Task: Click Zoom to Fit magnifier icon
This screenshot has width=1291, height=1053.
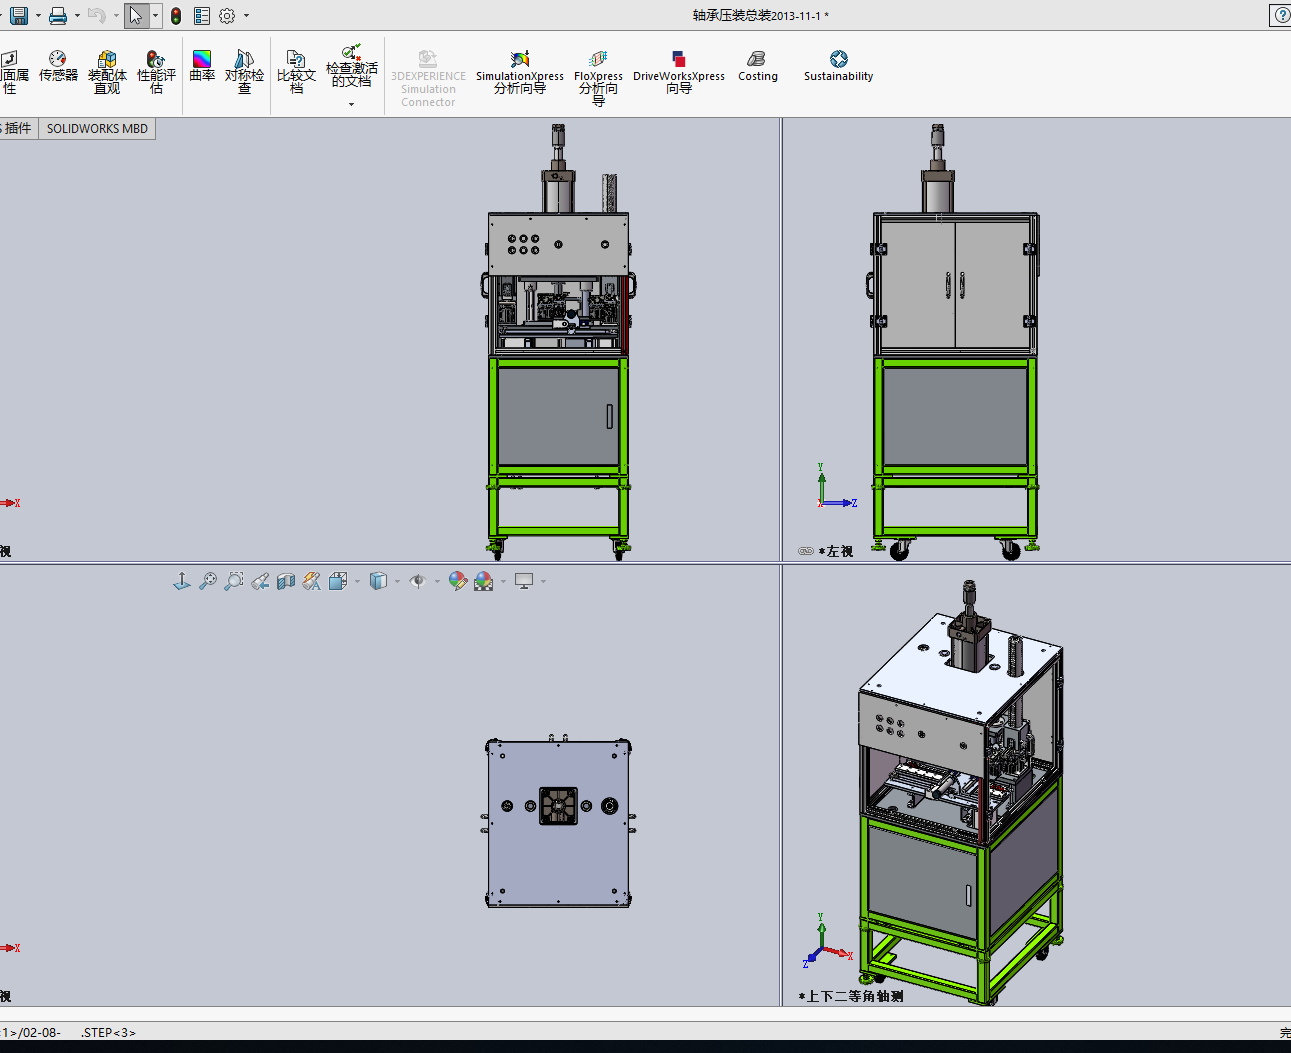Action: pos(207,581)
